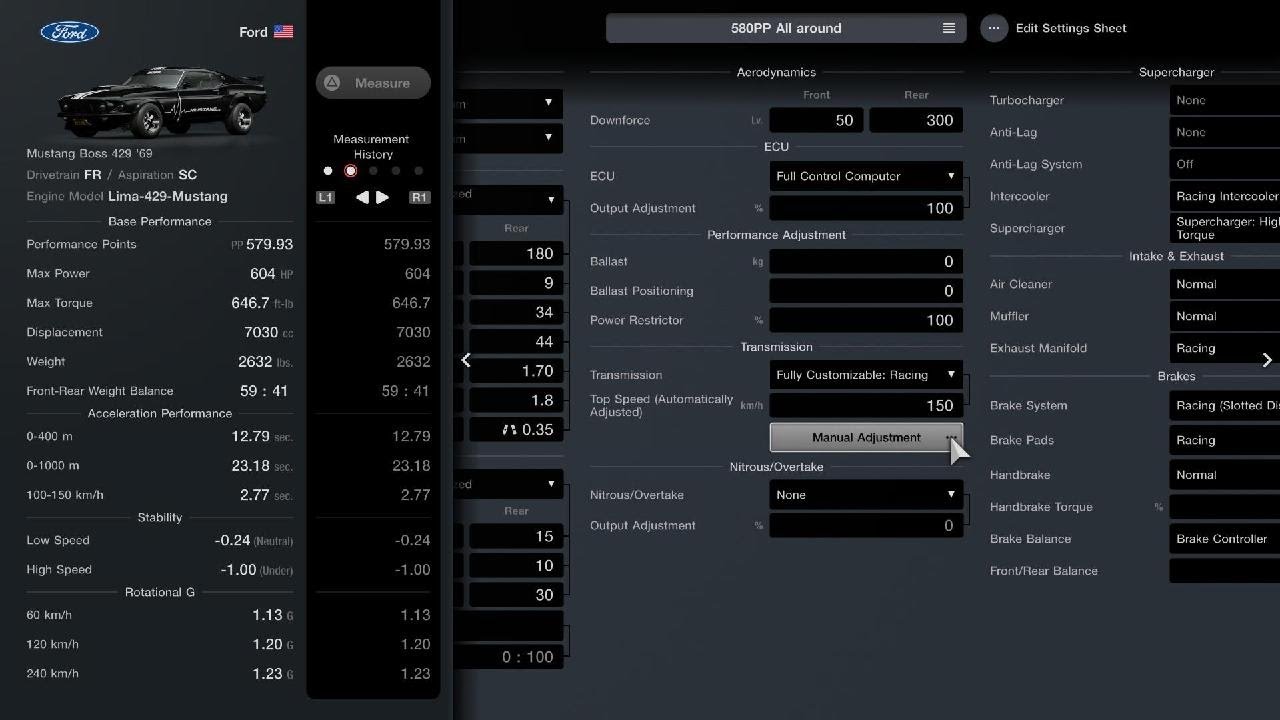Select the Rear column field showing 15
The image size is (1280, 720).
point(516,536)
